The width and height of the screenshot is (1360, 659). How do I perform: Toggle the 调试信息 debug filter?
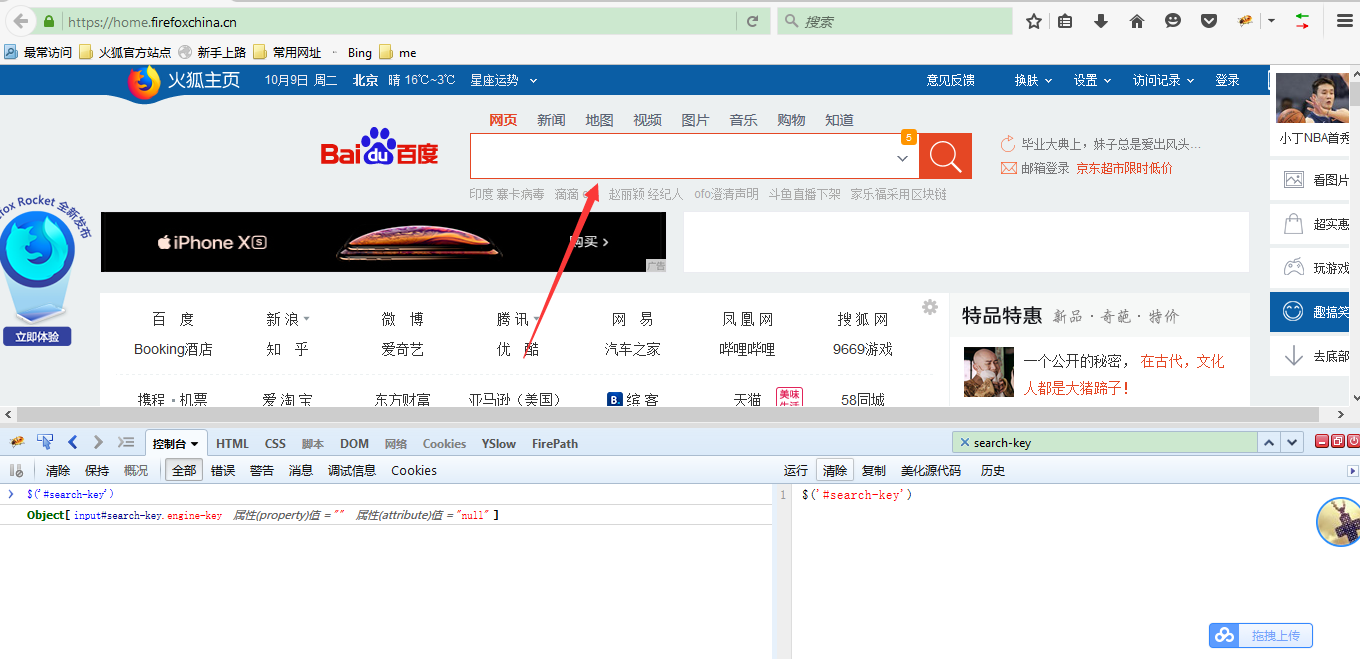point(352,470)
